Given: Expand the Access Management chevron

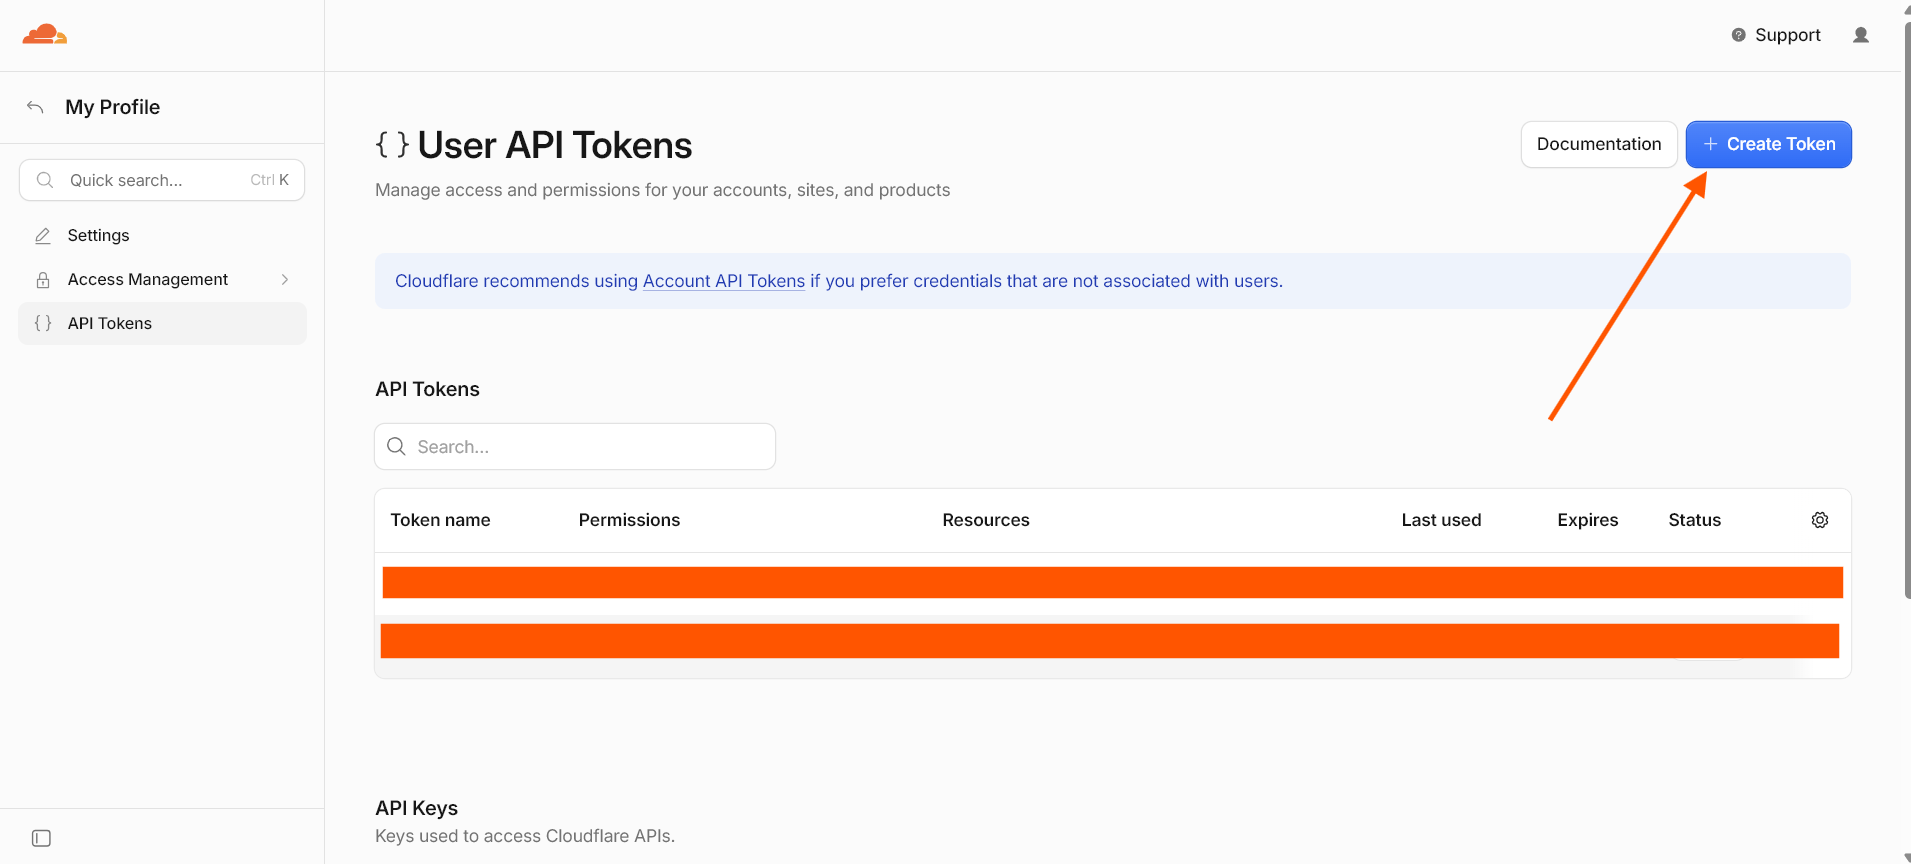Looking at the screenshot, I should 285,280.
